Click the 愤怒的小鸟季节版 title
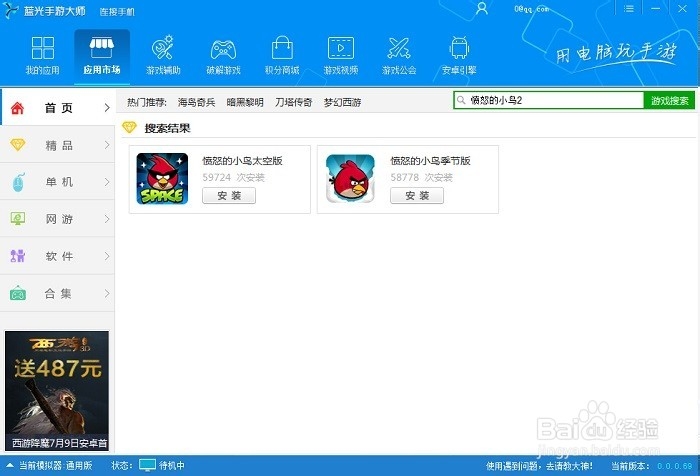Screen dimensions: 700x476 coord(430,161)
